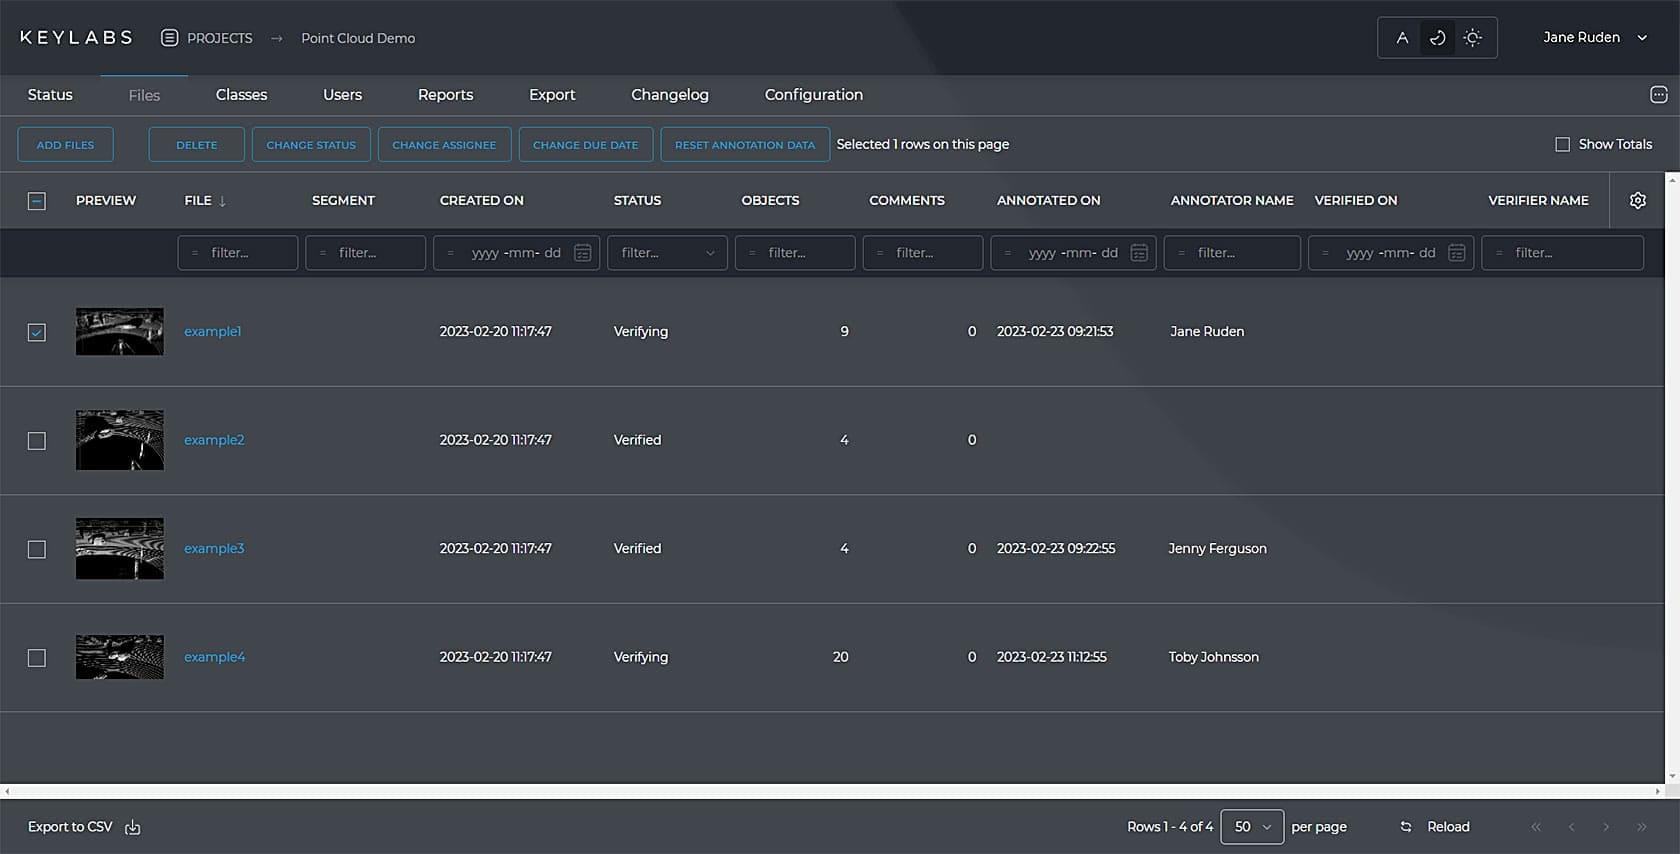Open Annotated On filter calendar icon
This screenshot has height=854, width=1680.
tap(1139, 253)
